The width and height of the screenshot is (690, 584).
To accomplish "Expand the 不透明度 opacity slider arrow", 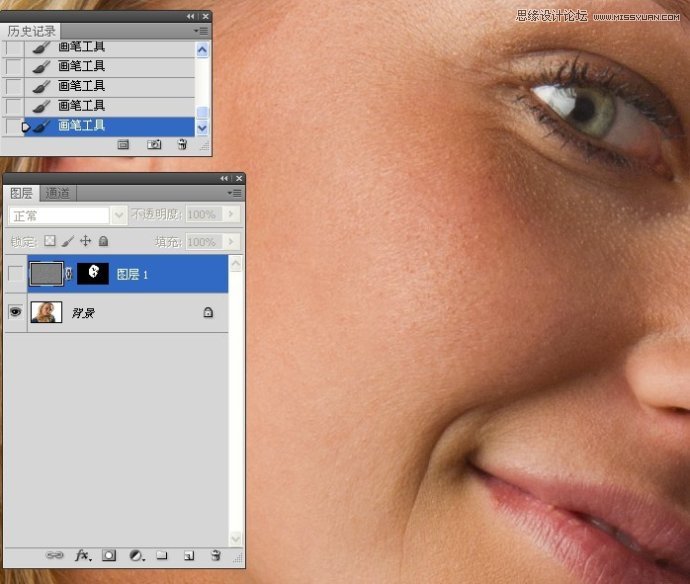I will pyautogui.click(x=232, y=215).
